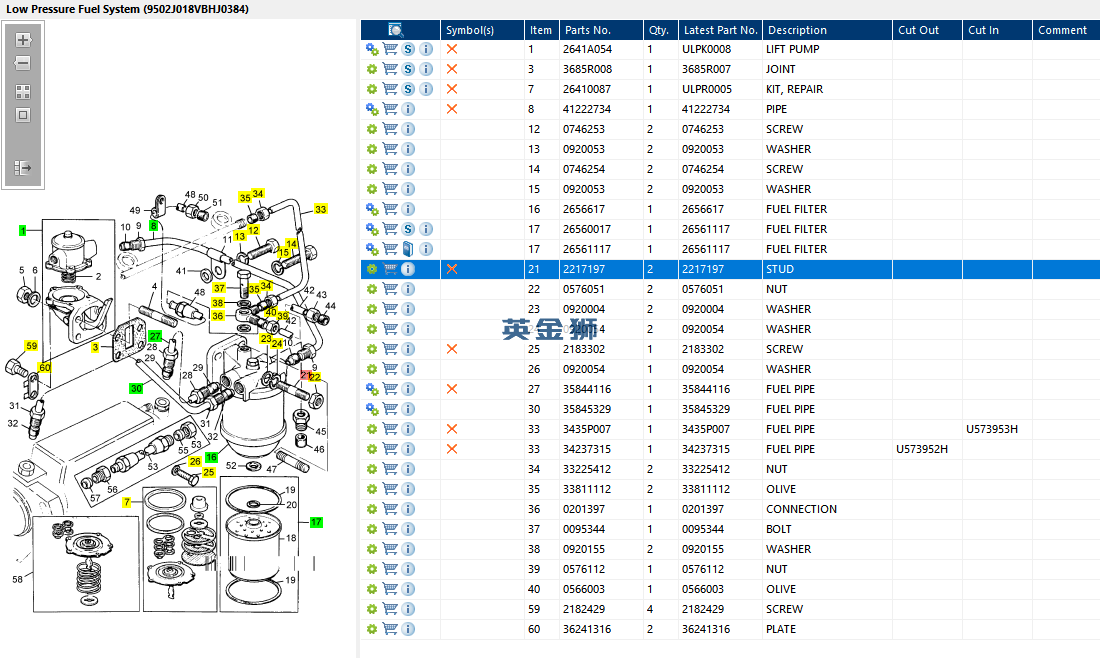Click the S icon on KIT, REPAIR row
This screenshot has height=658, width=1100.
(408, 89)
